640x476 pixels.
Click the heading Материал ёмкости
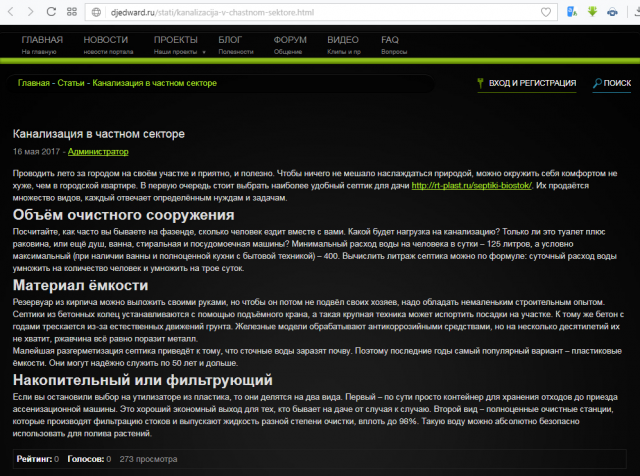(80, 285)
